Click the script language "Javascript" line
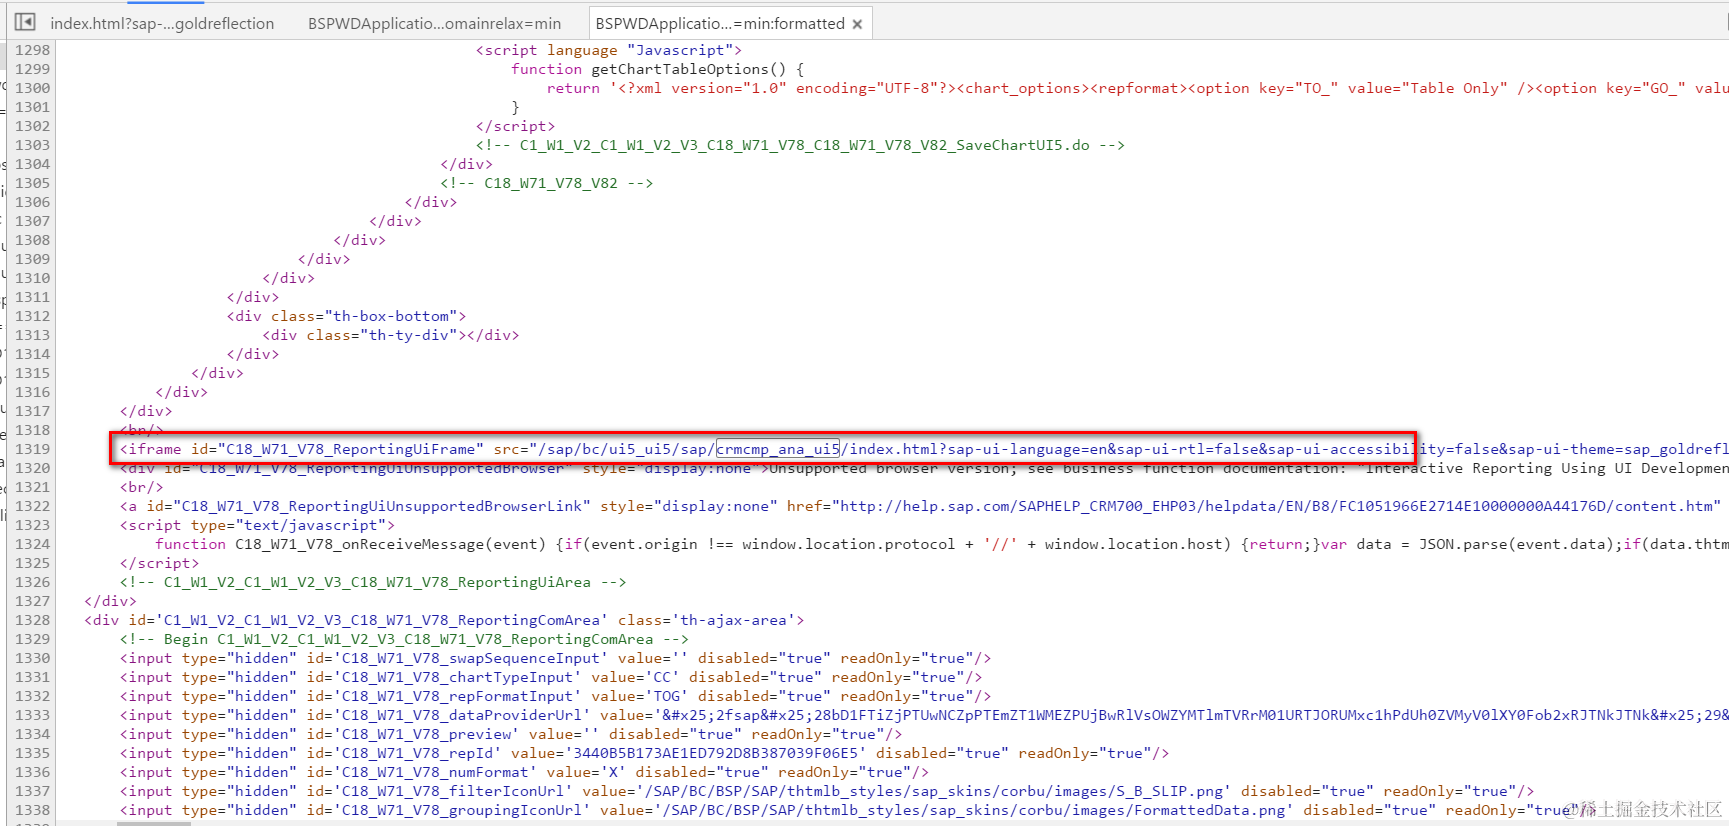 click(x=609, y=50)
